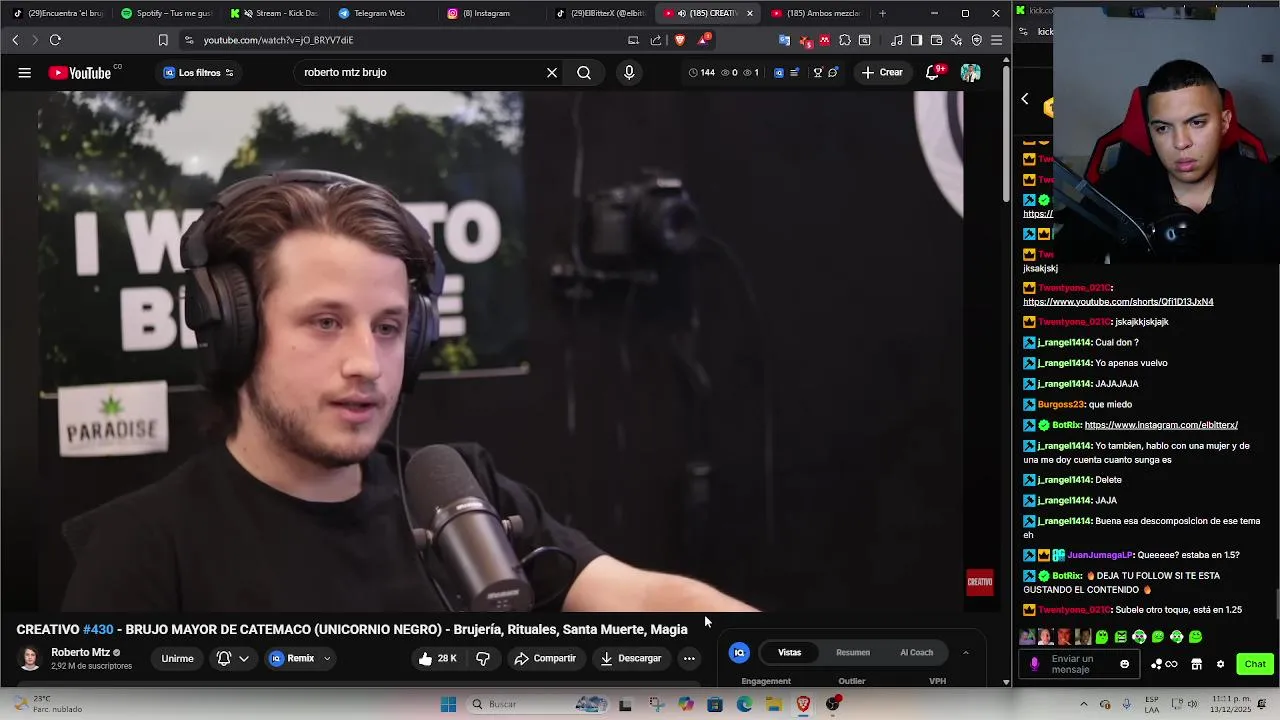Open the Brave playlist music-note icon
Viewport: 1280px width, 720px height.
pos(896,40)
